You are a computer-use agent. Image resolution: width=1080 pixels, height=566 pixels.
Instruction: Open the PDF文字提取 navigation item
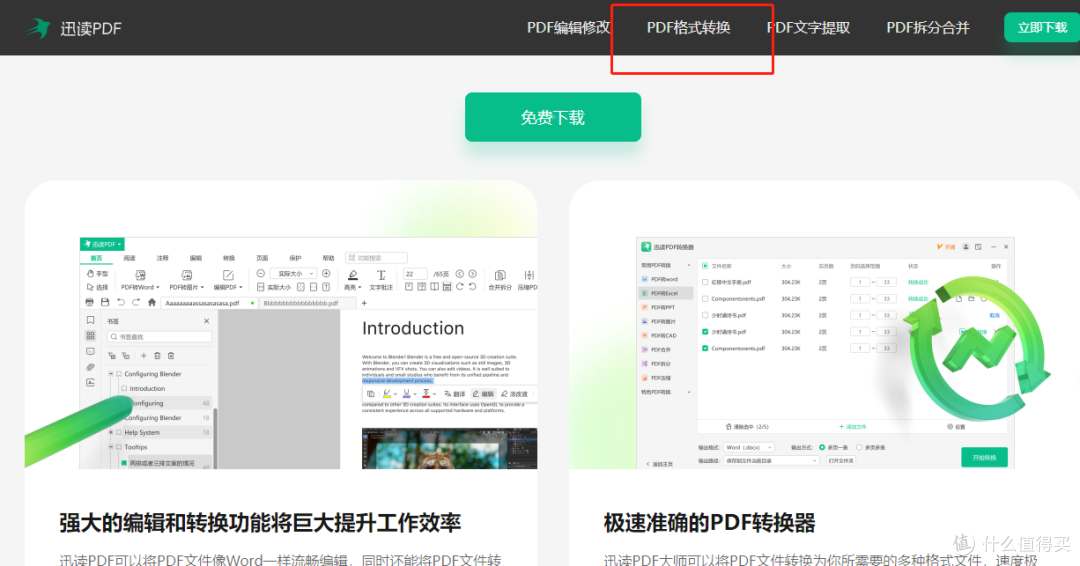click(x=809, y=28)
